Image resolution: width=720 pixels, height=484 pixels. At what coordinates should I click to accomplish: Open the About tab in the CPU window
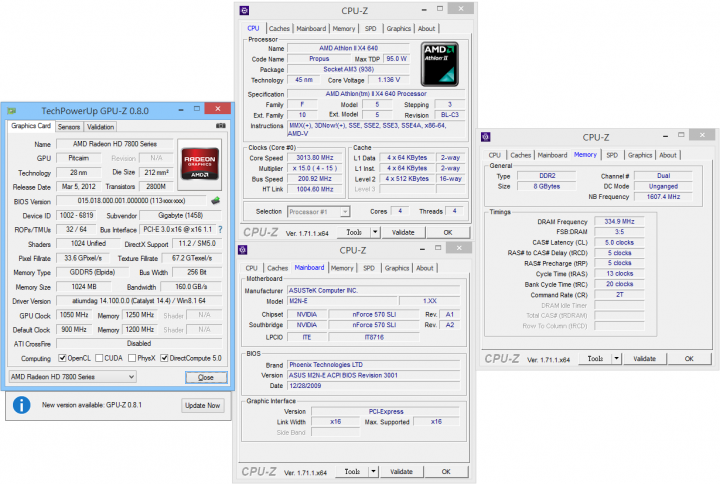tap(426, 28)
